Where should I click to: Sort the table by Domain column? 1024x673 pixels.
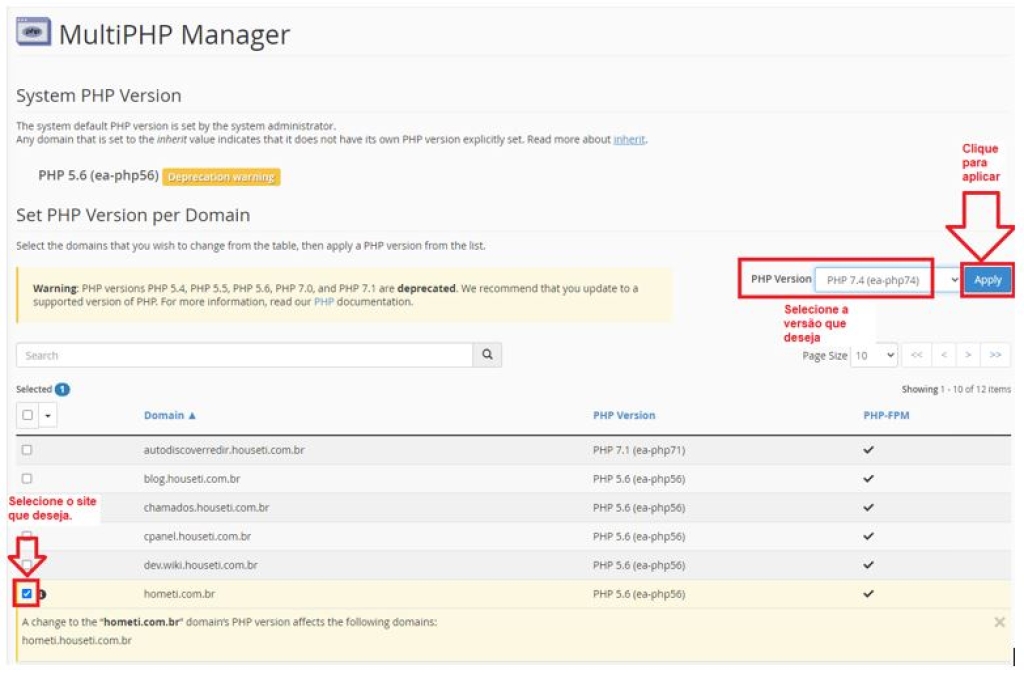click(170, 415)
